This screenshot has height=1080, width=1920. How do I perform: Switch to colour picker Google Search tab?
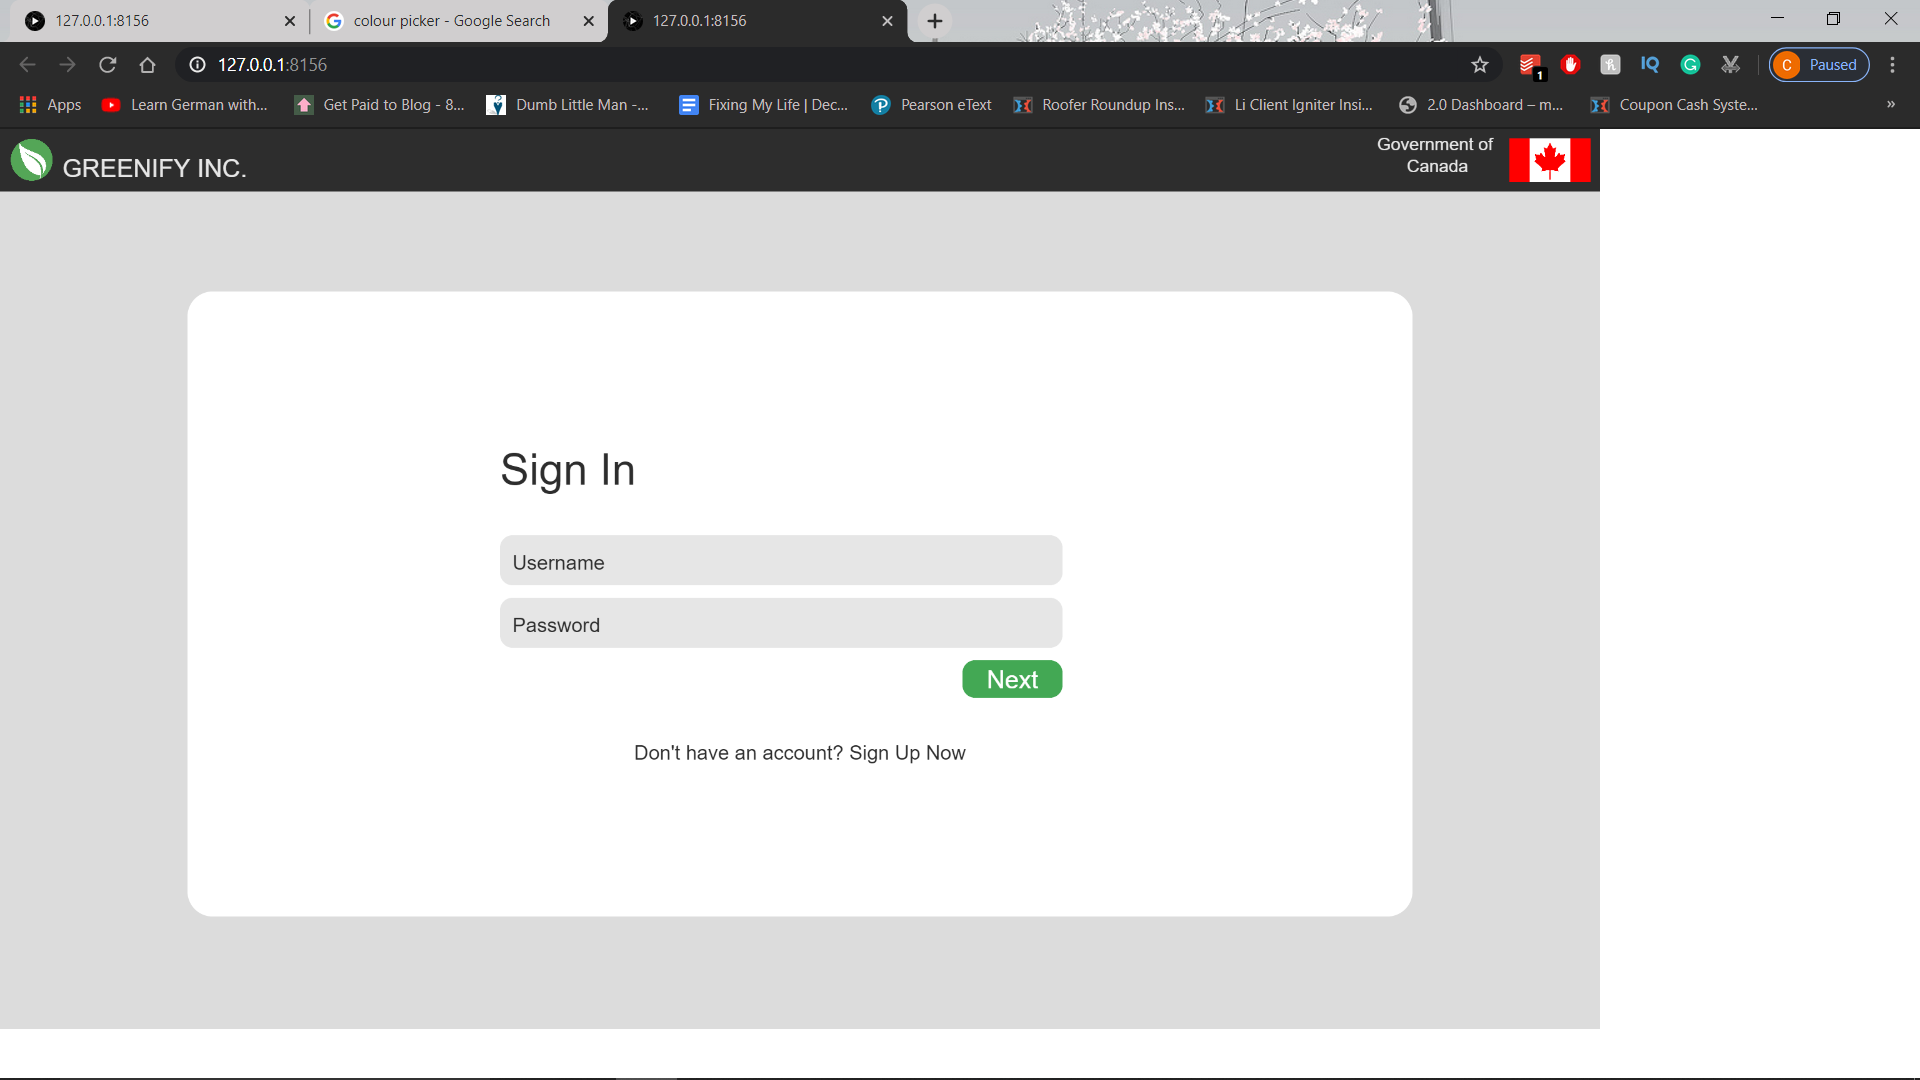click(x=451, y=21)
